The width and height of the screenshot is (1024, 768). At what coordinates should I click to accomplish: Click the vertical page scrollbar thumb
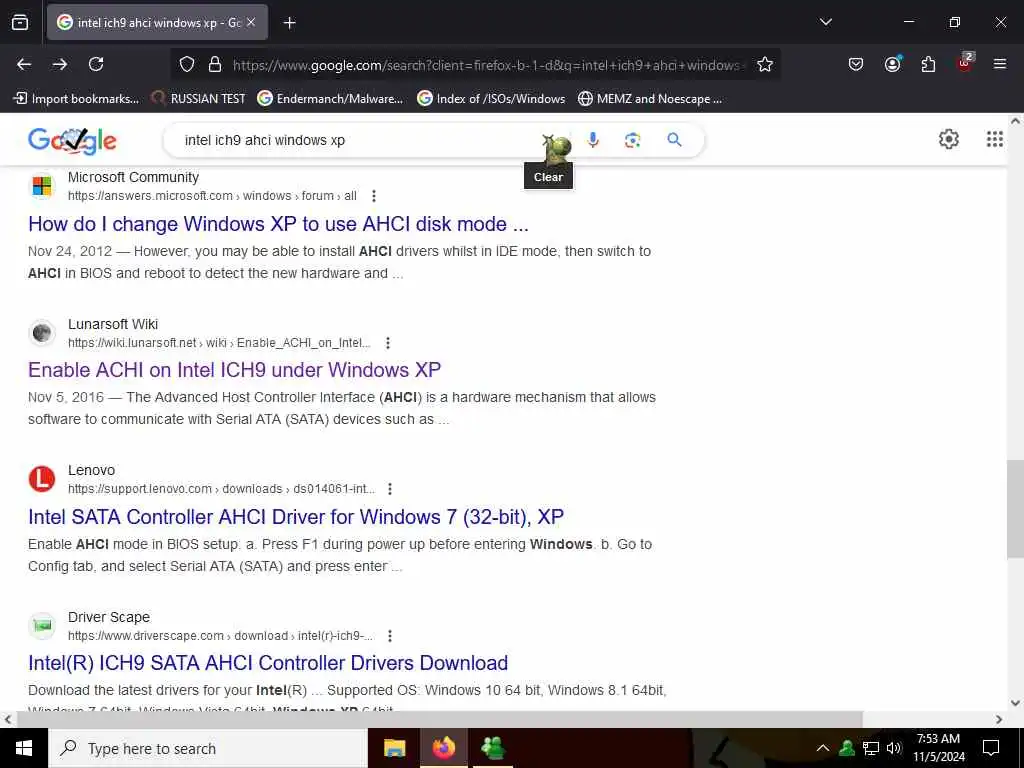(1015, 509)
